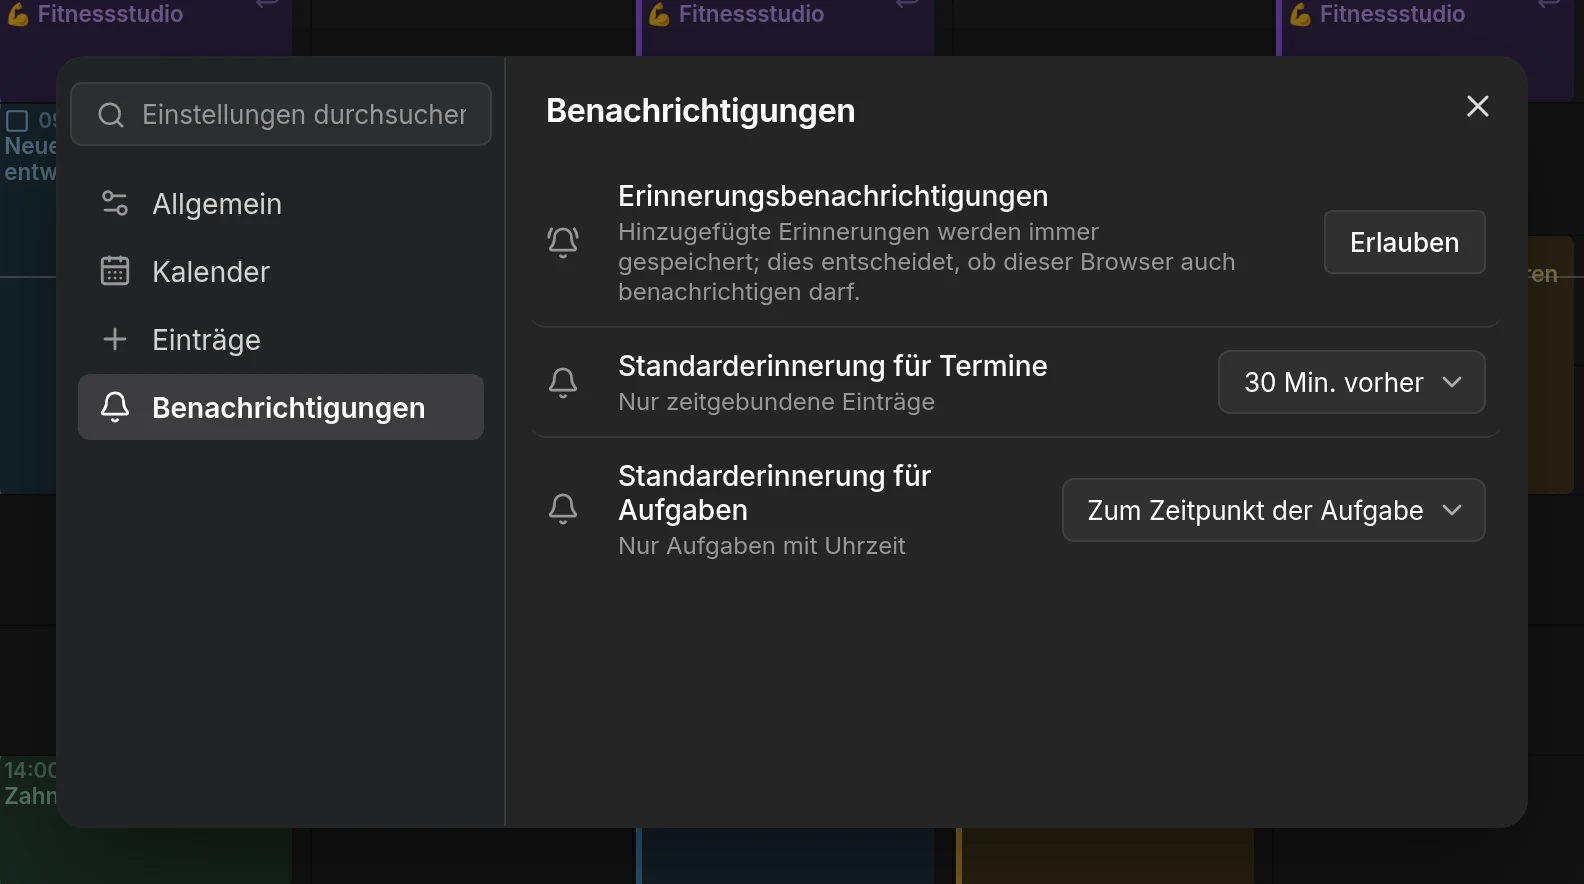Viewport: 1584px width, 884px height.
Task: Click the Standarderinnerung für Aufgaben label
Action: point(775,493)
